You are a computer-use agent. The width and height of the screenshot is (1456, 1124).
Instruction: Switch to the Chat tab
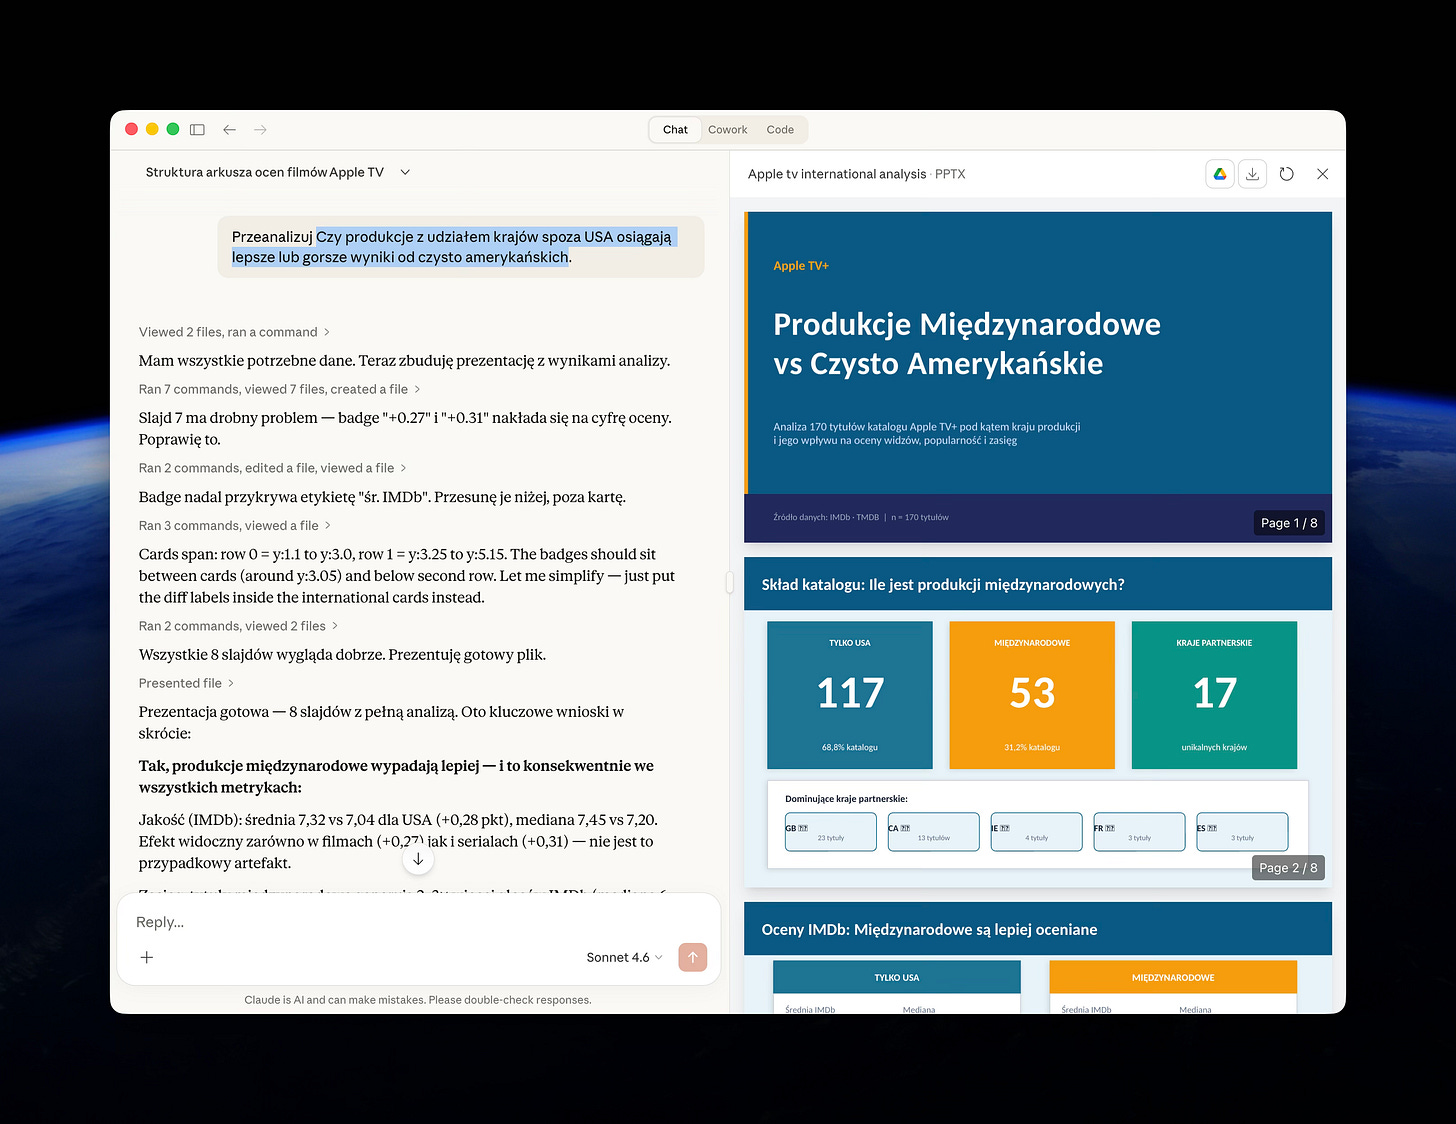click(675, 130)
